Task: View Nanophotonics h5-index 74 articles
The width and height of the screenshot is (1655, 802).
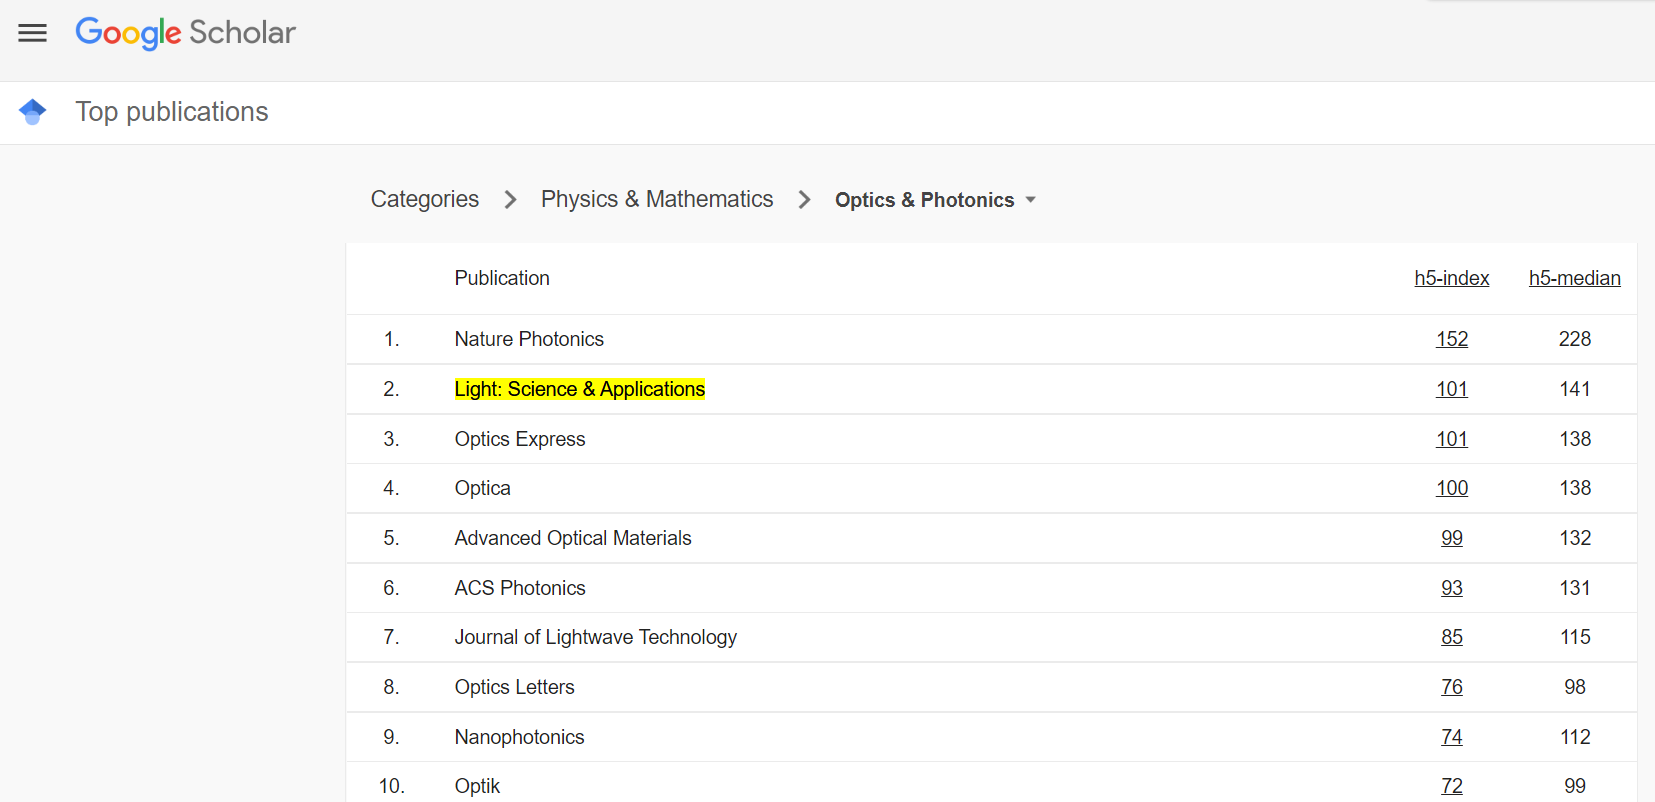Action: [1451, 737]
